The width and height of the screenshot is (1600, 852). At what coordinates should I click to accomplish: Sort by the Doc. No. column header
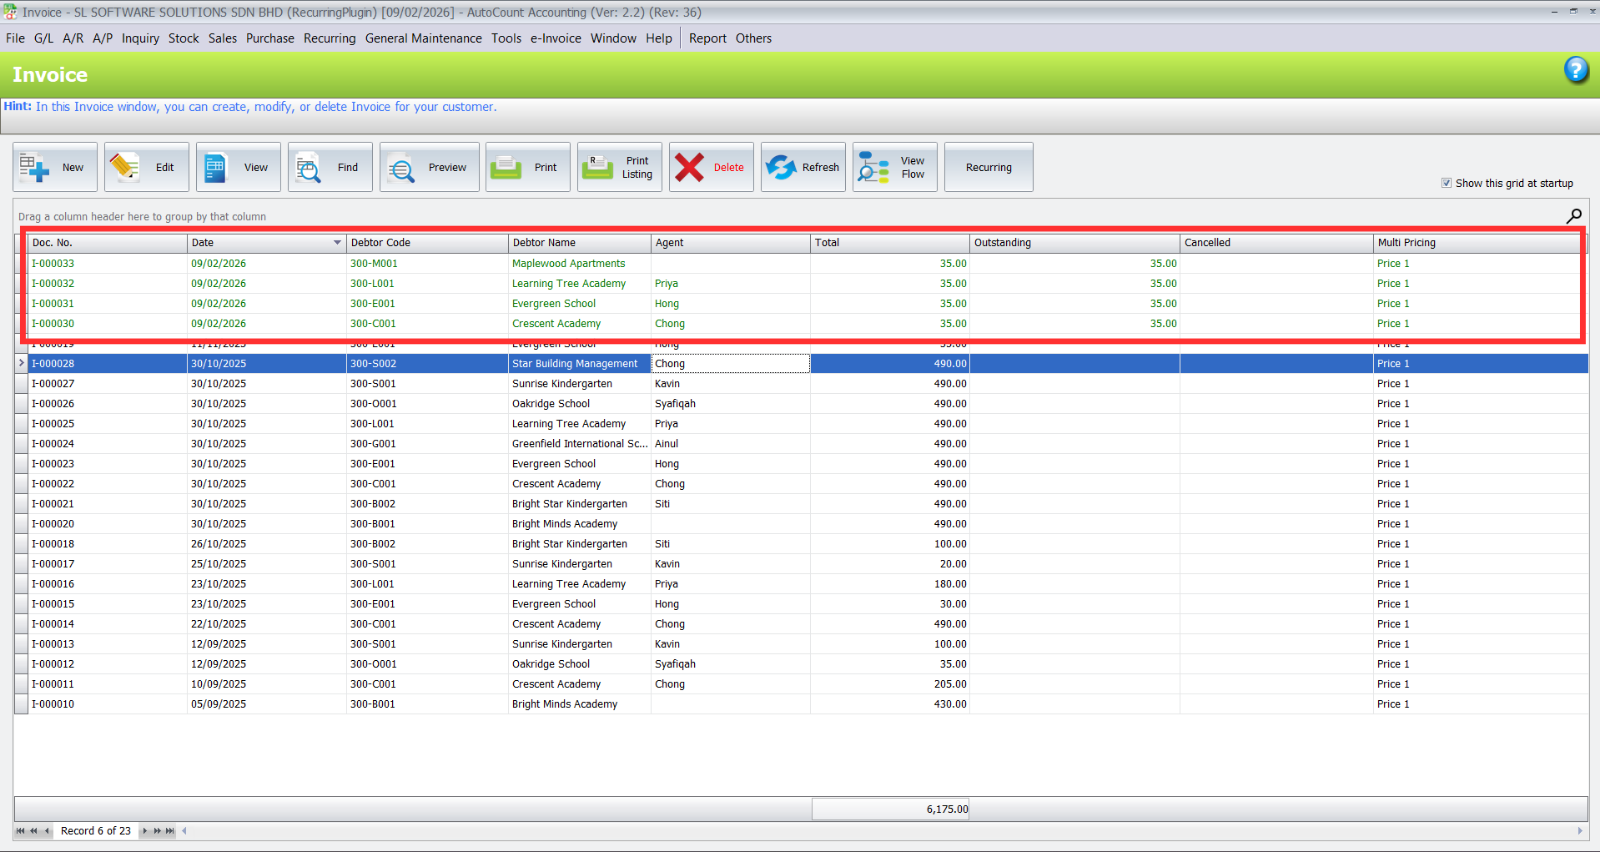108,243
